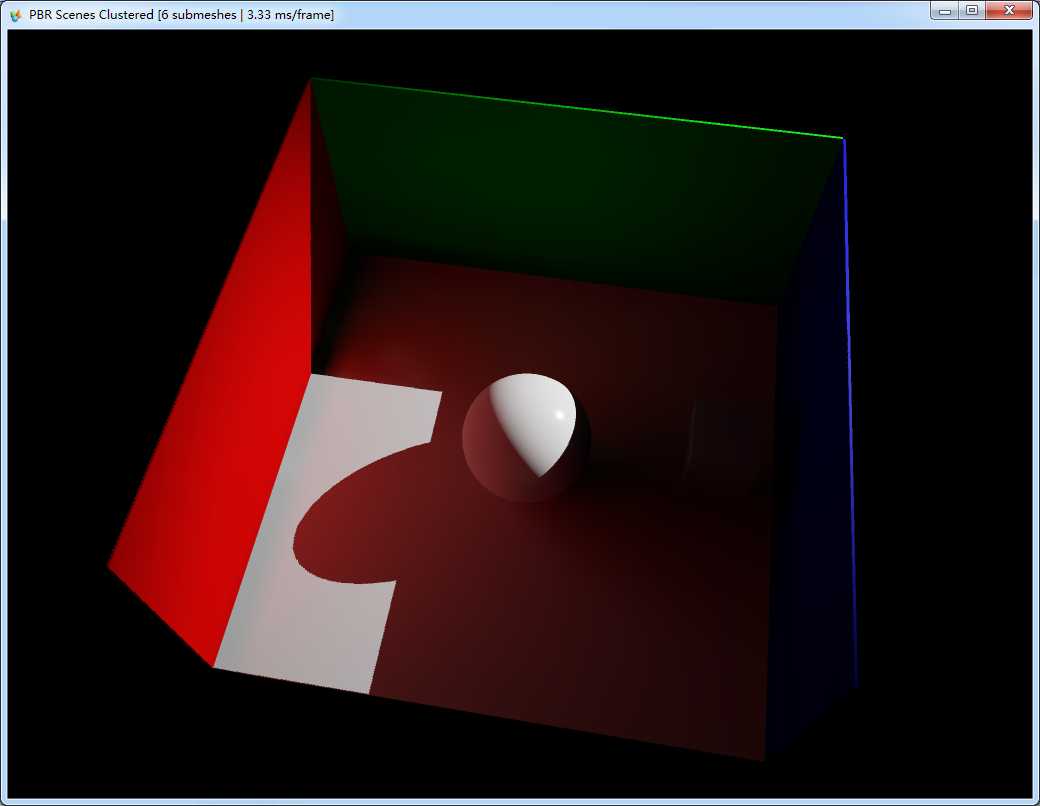The image size is (1040, 806).
Task: Click the white sphere in the scene
Action: pyautogui.click(x=526, y=436)
